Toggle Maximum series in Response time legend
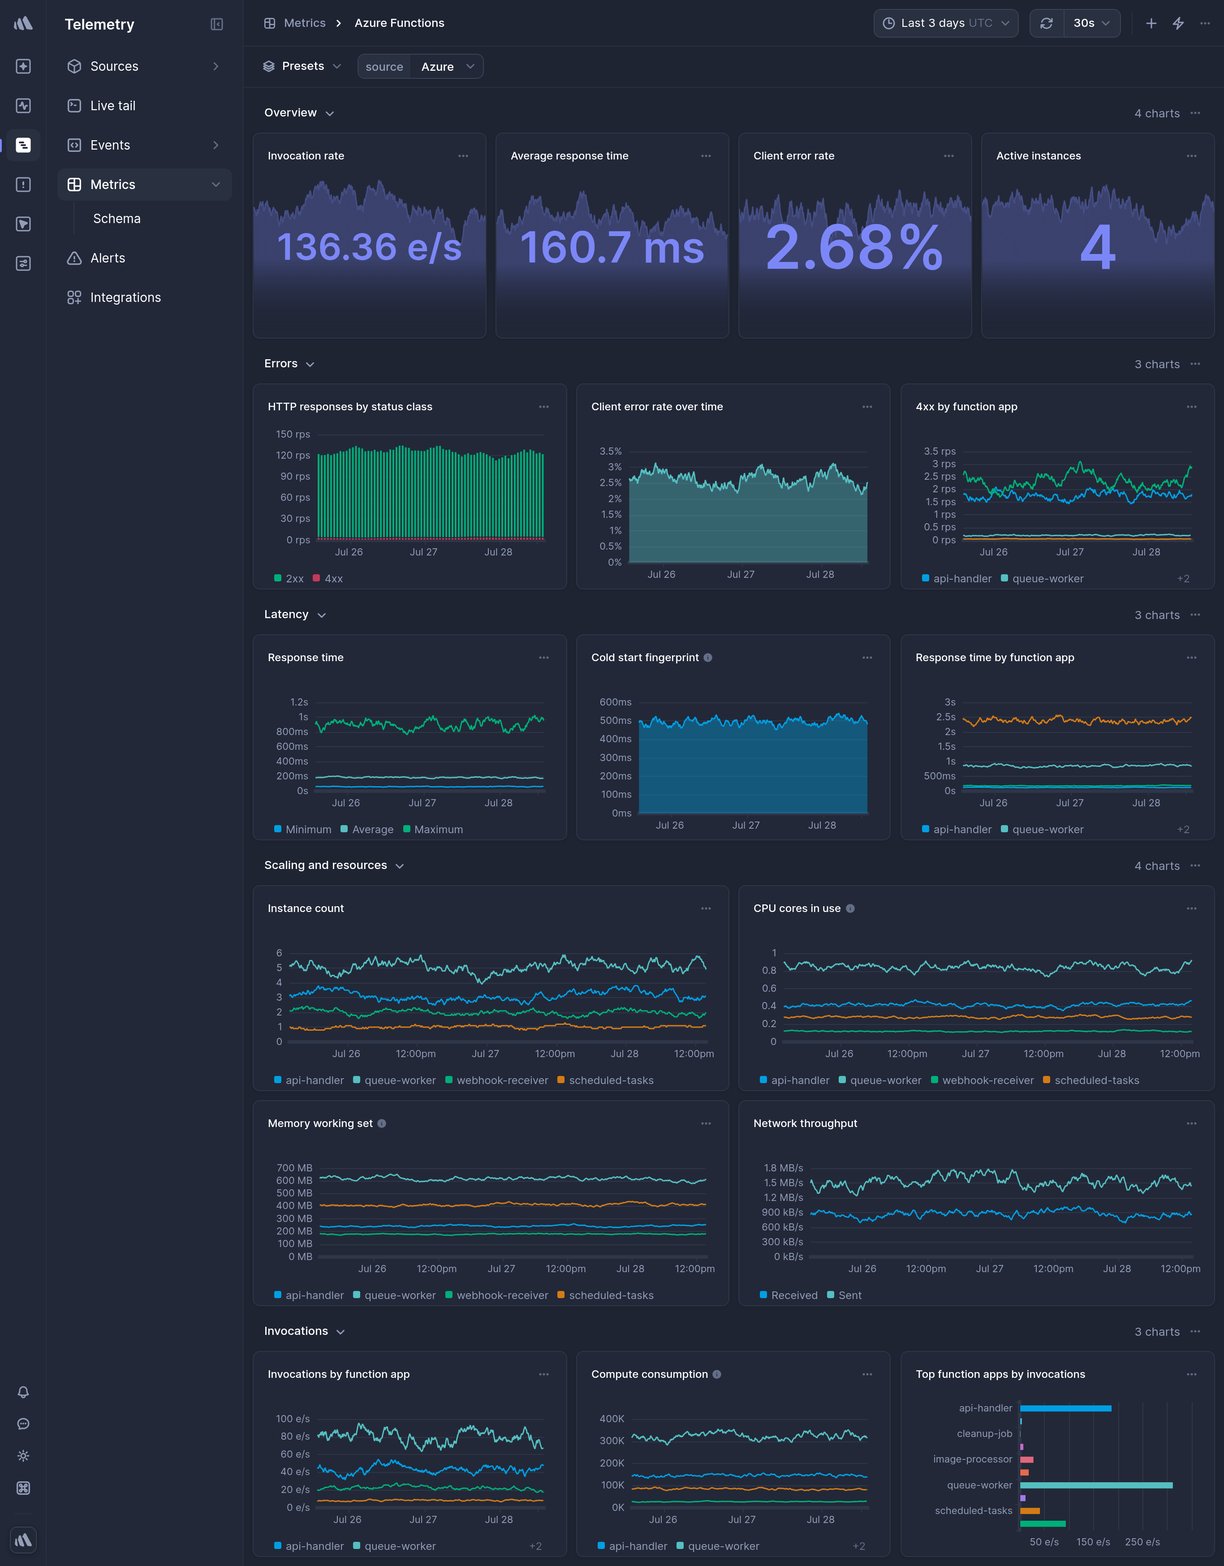 (433, 830)
